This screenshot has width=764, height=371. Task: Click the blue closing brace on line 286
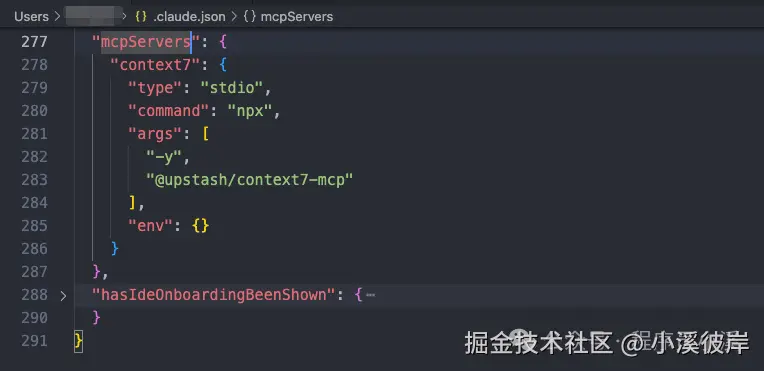click(115, 249)
